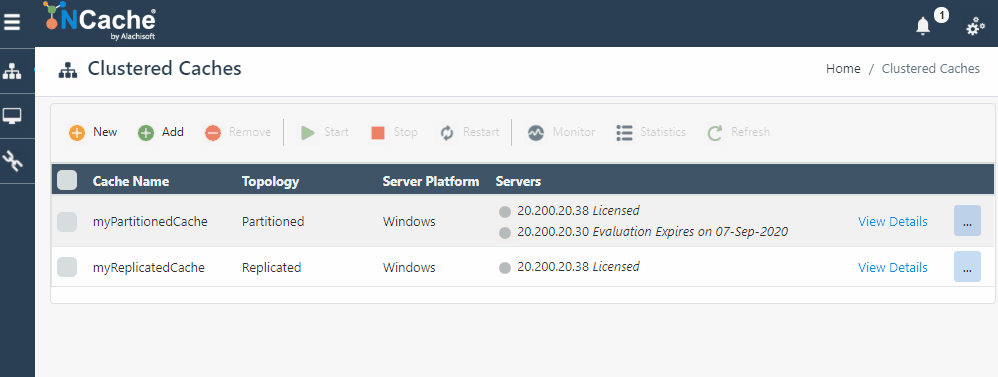
Task: Click the Clustered Caches breadcrumb
Action: coord(931,69)
